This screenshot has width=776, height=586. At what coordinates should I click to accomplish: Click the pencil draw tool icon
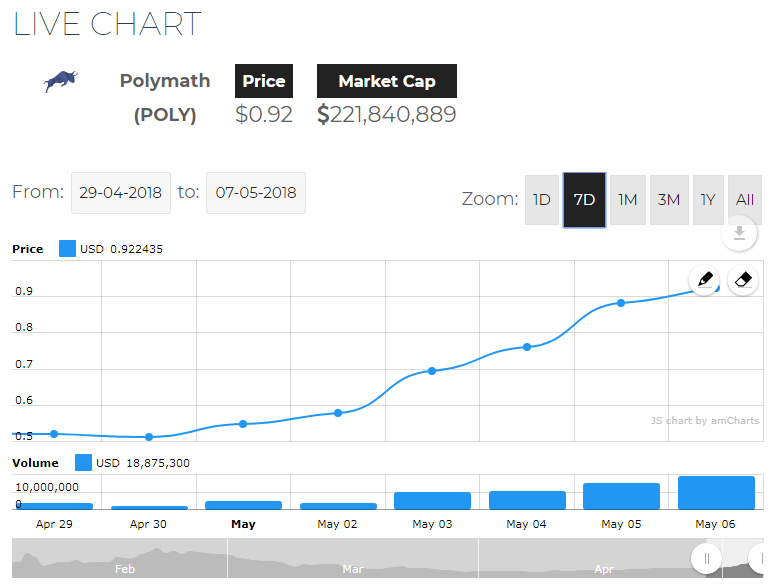pos(704,280)
